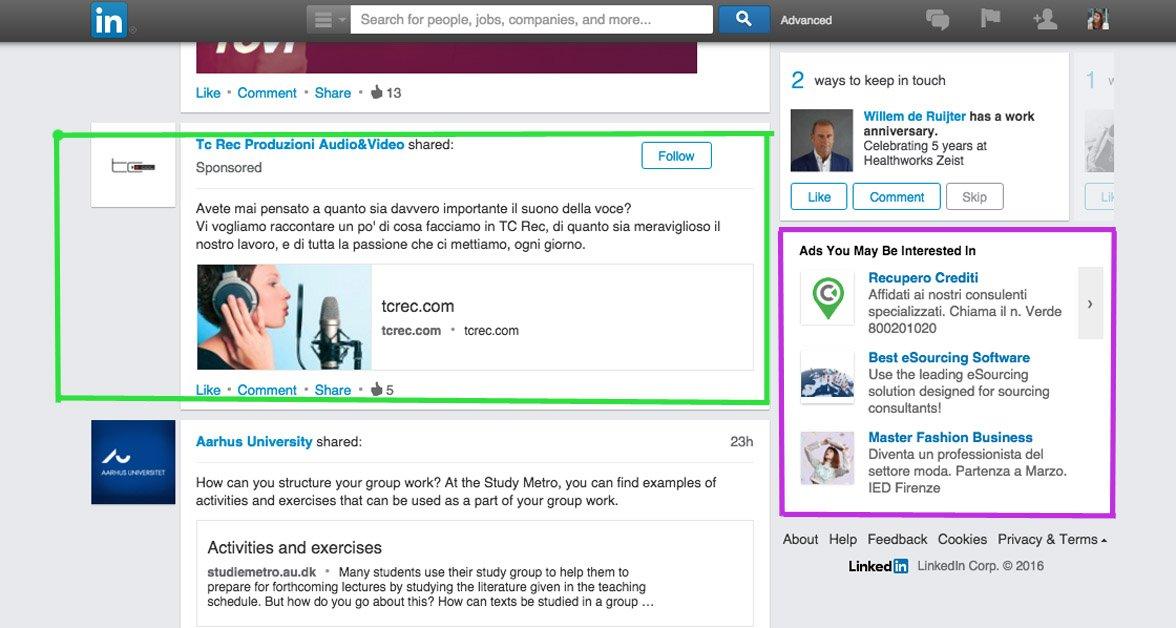Open the Recupero Crediti ad
1176x628 pixels.
click(x=922, y=278)
